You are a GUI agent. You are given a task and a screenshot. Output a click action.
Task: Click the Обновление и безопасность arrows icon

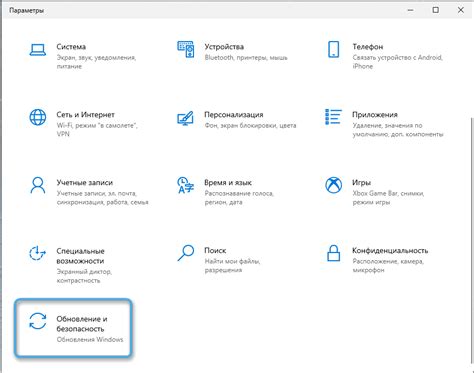[x=38, y=321]
